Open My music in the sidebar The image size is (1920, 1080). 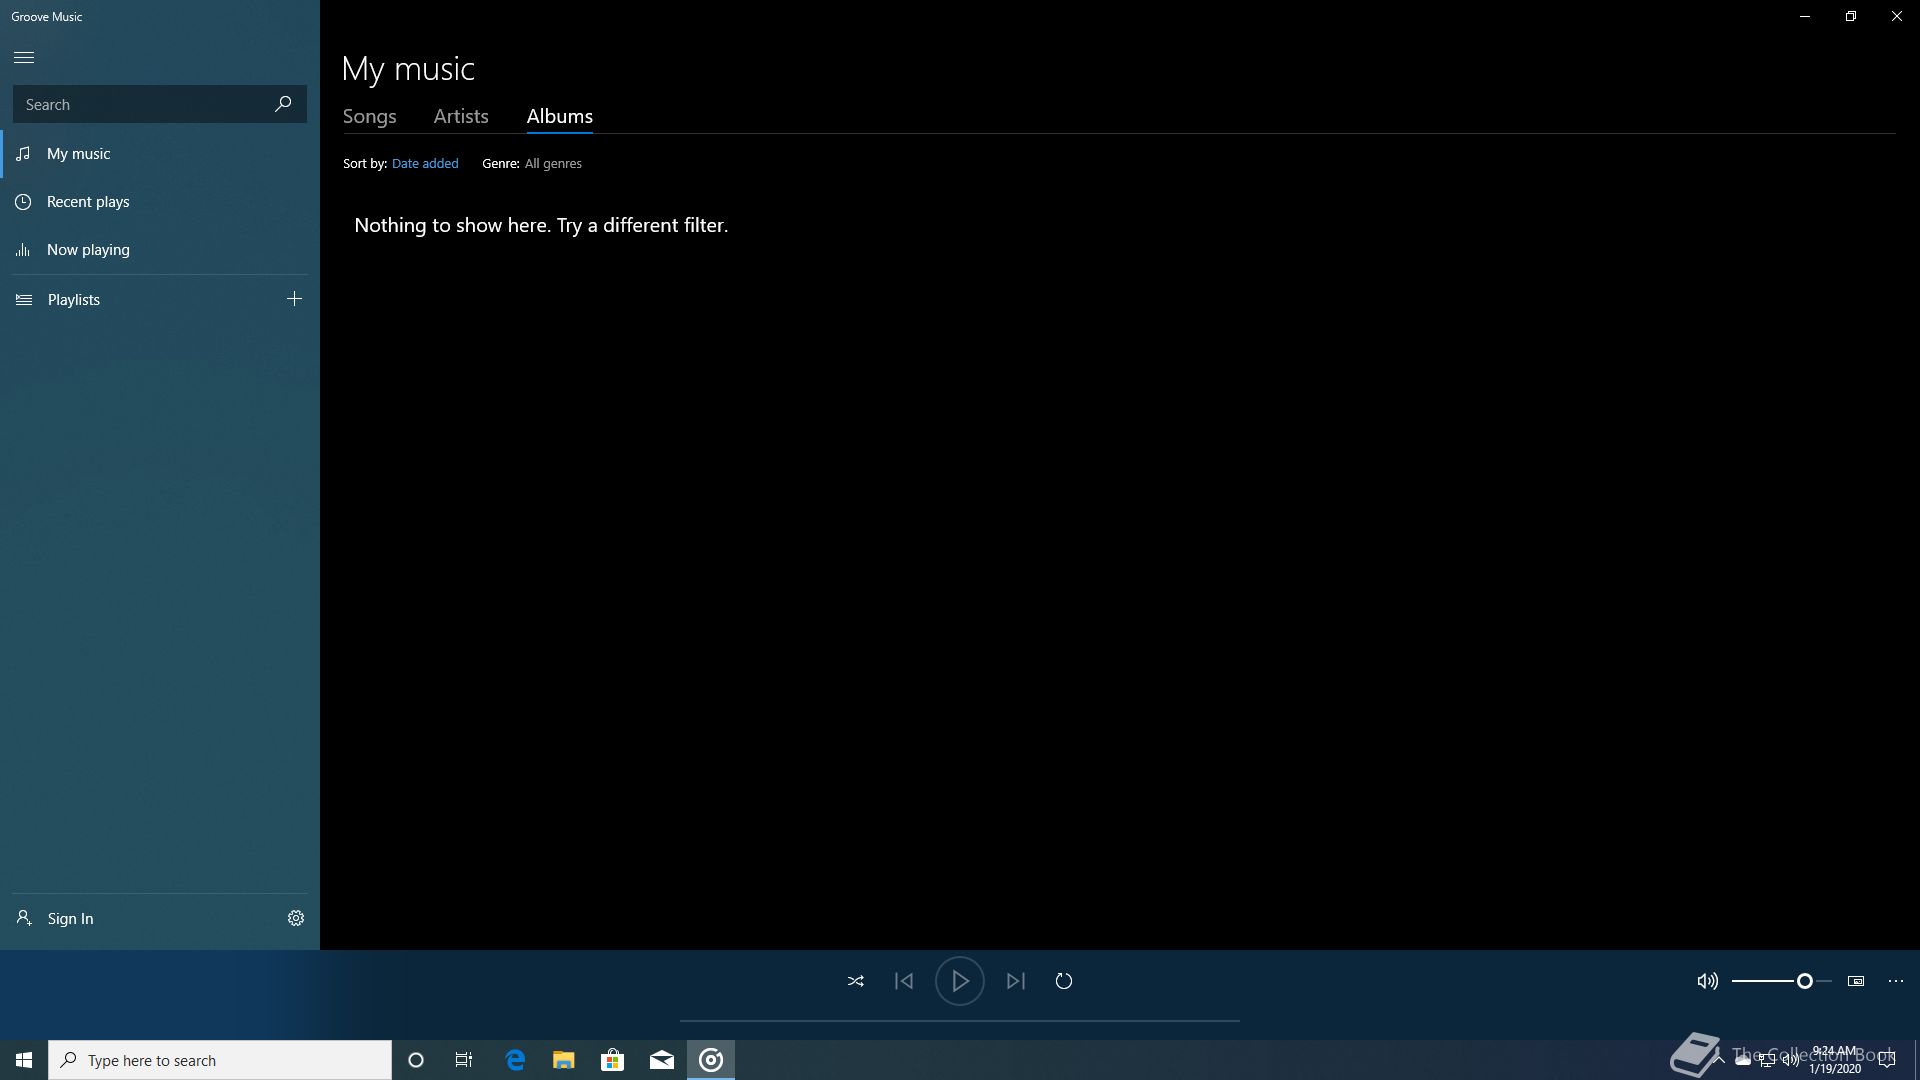pyautogui.click(x=160, y=154)
